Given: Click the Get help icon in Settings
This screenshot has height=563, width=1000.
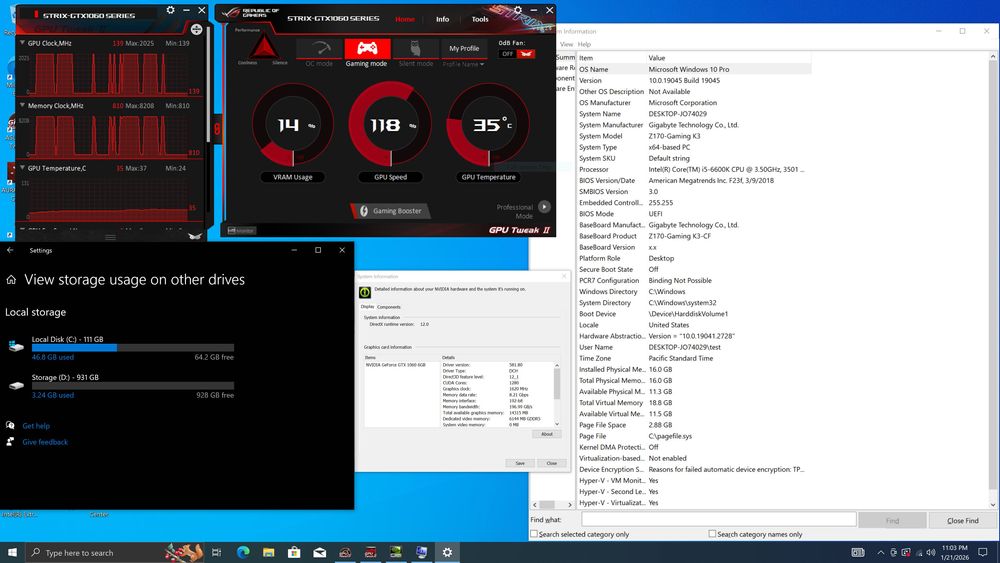Looking at the screenshot, I should 10,425.
